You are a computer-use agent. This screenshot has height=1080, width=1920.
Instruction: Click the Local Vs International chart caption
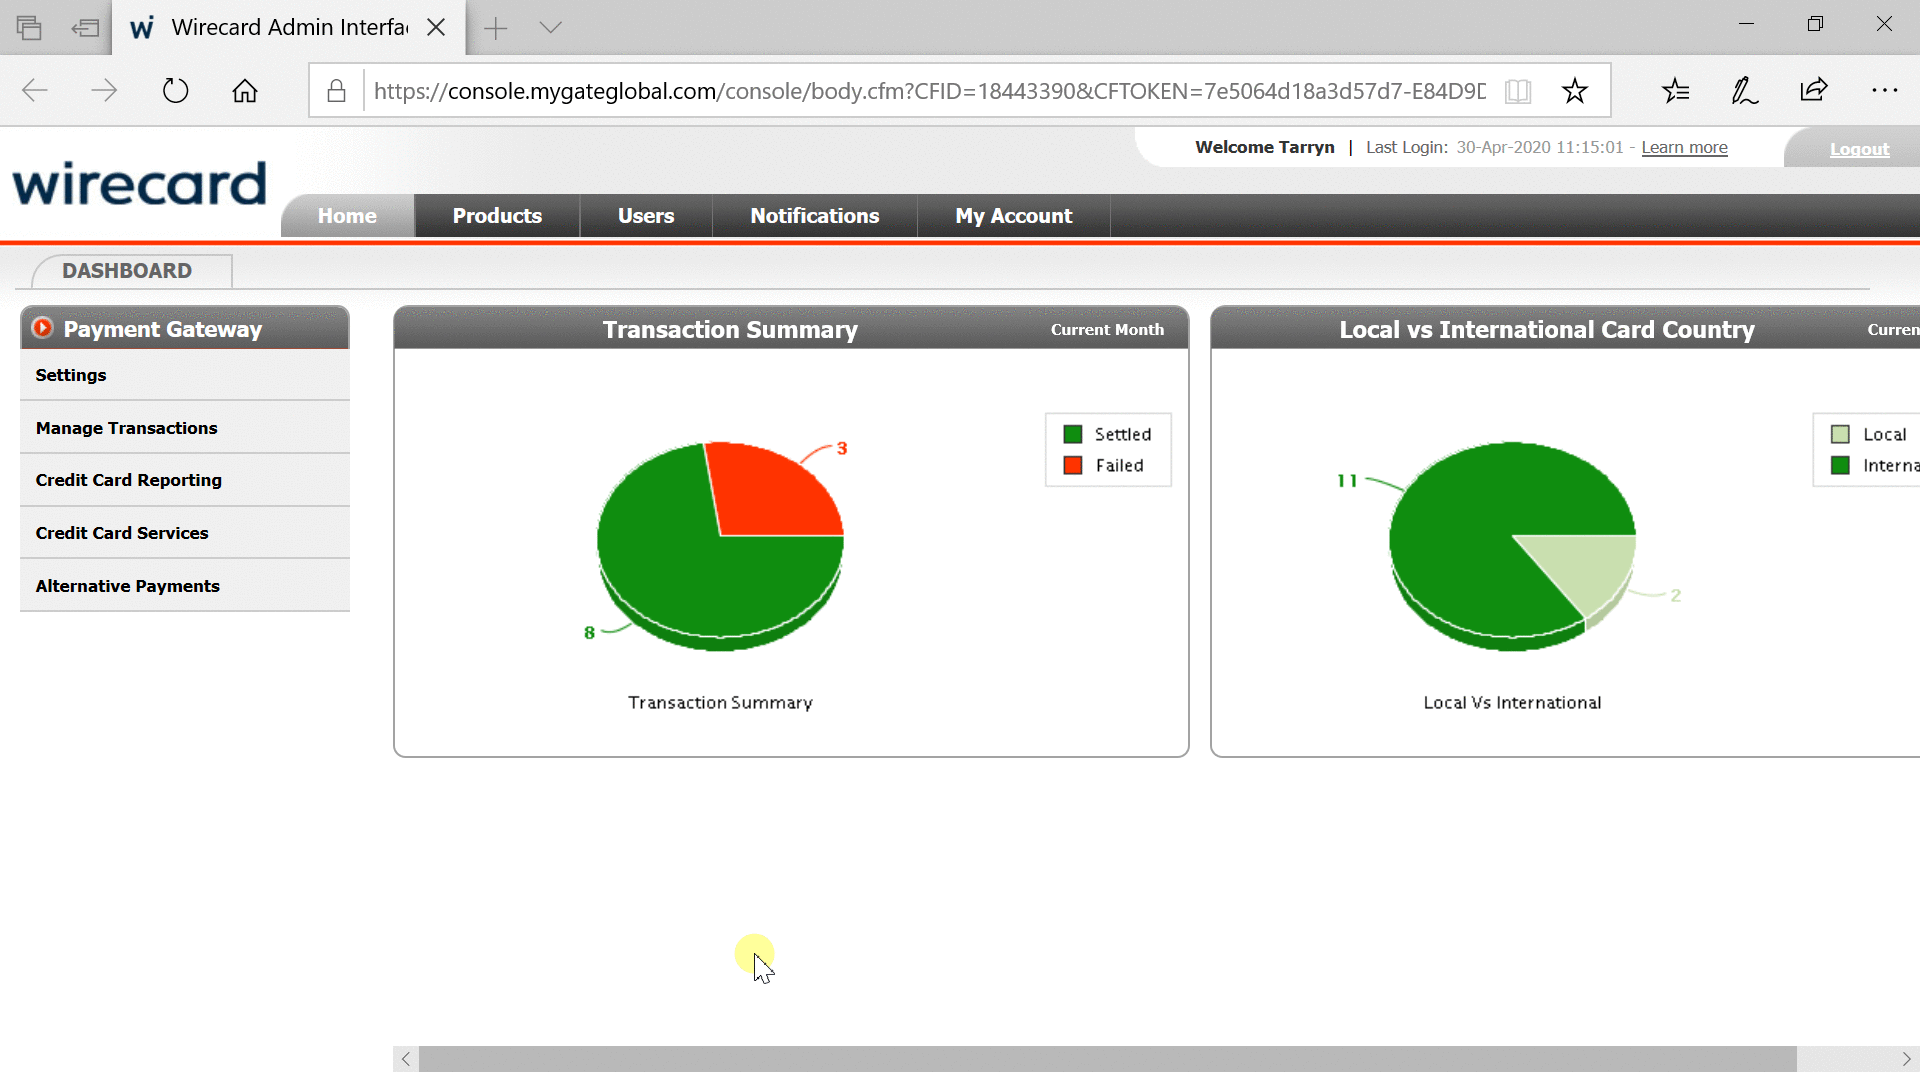(x=1512, y=702)
